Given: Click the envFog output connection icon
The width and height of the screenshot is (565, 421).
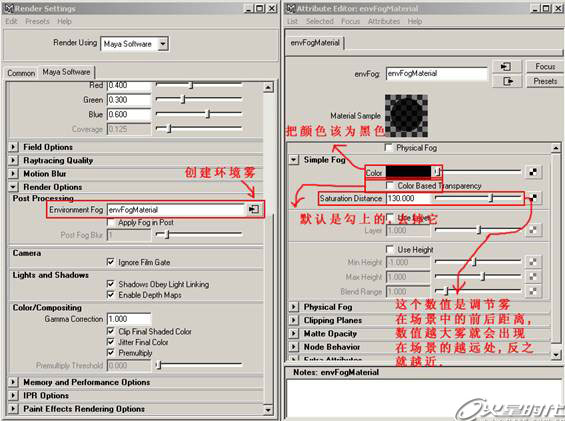Looking at the screenshot, I should (508, 81).
